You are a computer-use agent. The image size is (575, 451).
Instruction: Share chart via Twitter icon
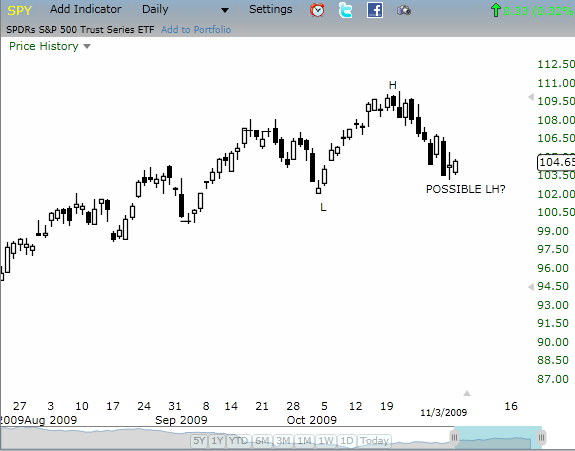pyautogui.click(x=345, y=10)
